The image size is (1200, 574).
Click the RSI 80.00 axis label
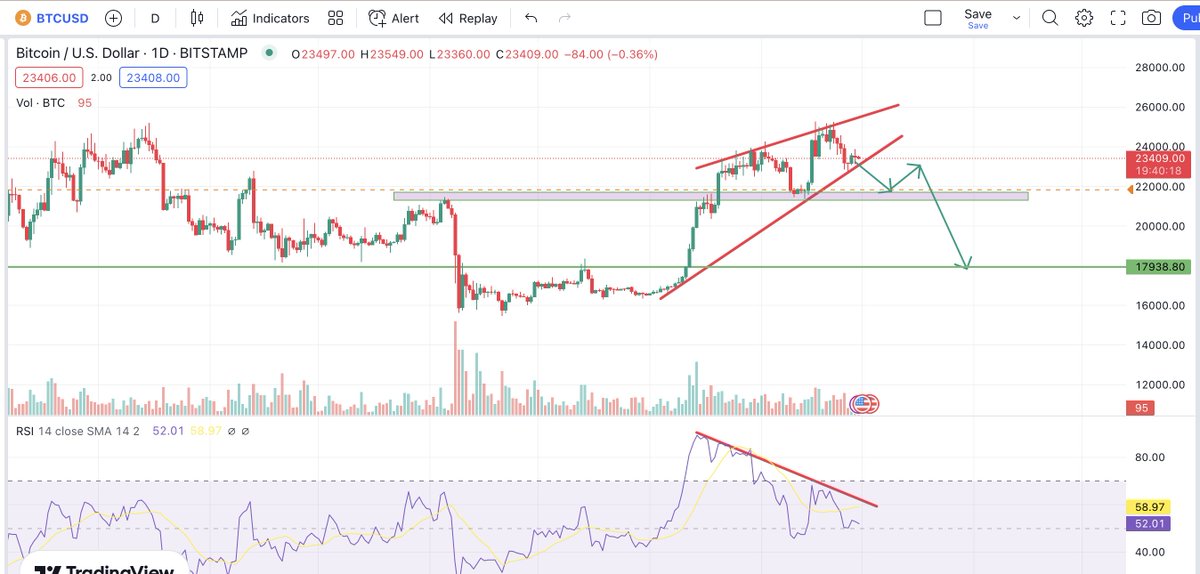click(1149, 457)
